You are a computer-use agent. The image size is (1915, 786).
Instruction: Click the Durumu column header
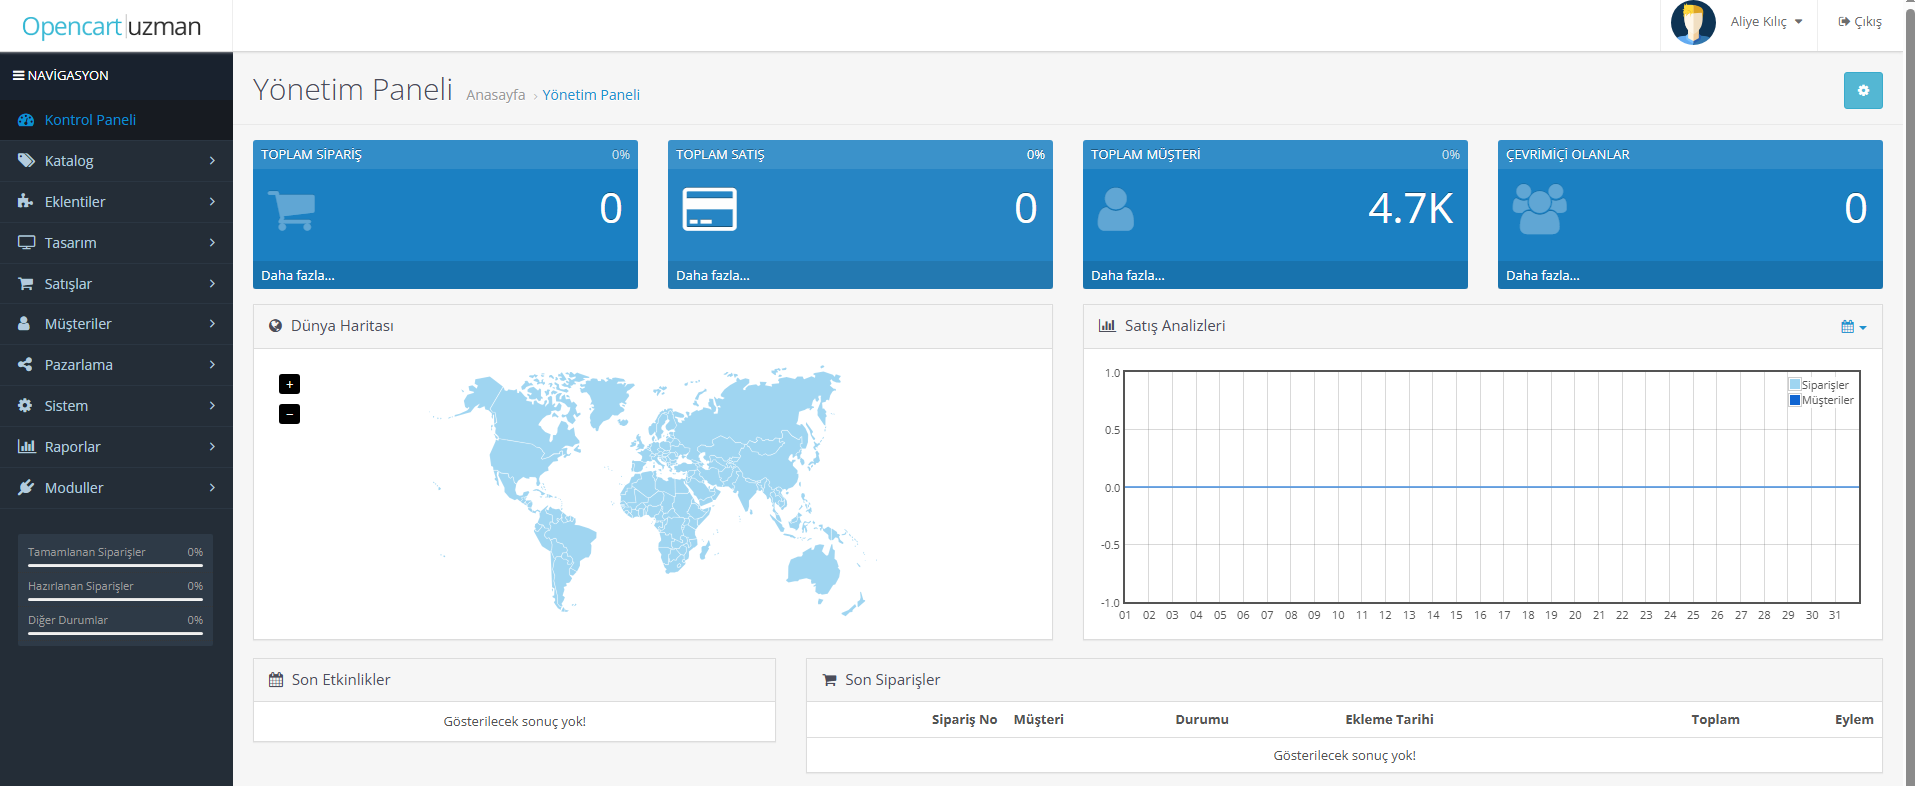pyautogui.click(x=1202, y=720)
